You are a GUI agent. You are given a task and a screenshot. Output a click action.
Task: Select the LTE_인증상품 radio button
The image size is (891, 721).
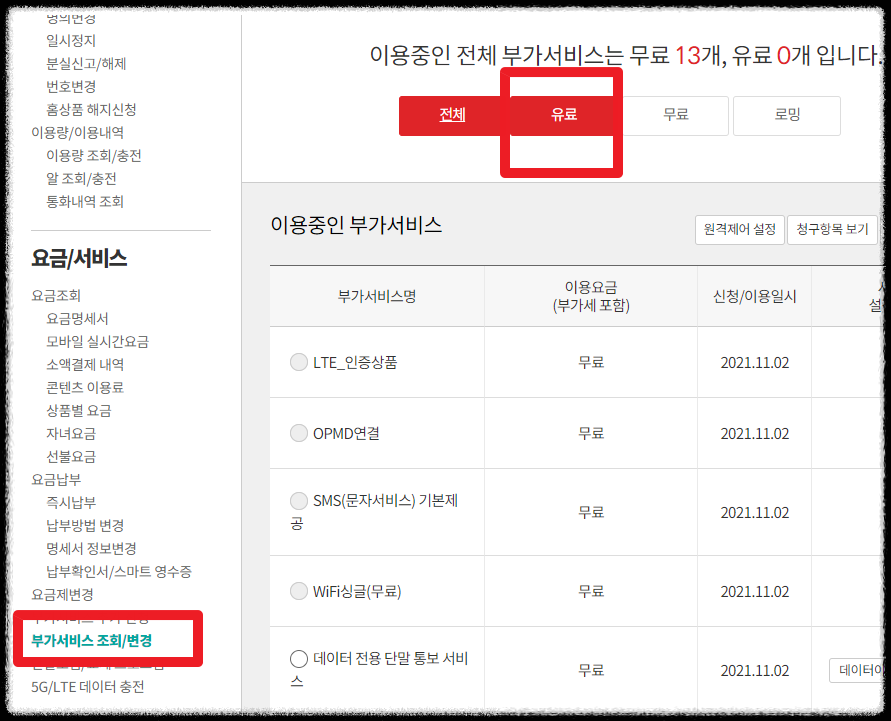pyautogui.click(x=299, y=362)
